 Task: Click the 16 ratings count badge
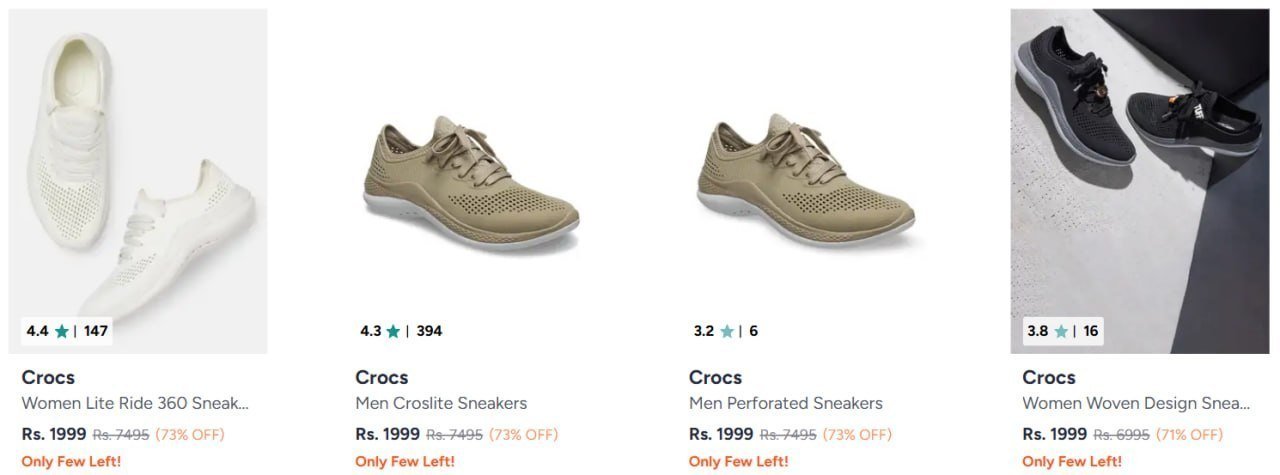(1090, 331)
